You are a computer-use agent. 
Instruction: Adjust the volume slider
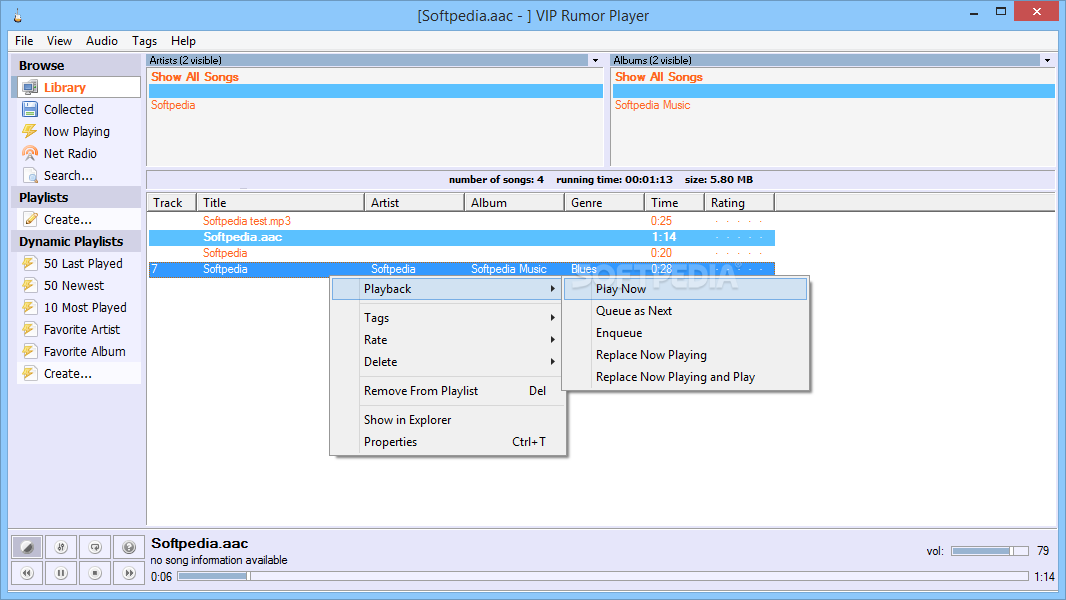989,551
